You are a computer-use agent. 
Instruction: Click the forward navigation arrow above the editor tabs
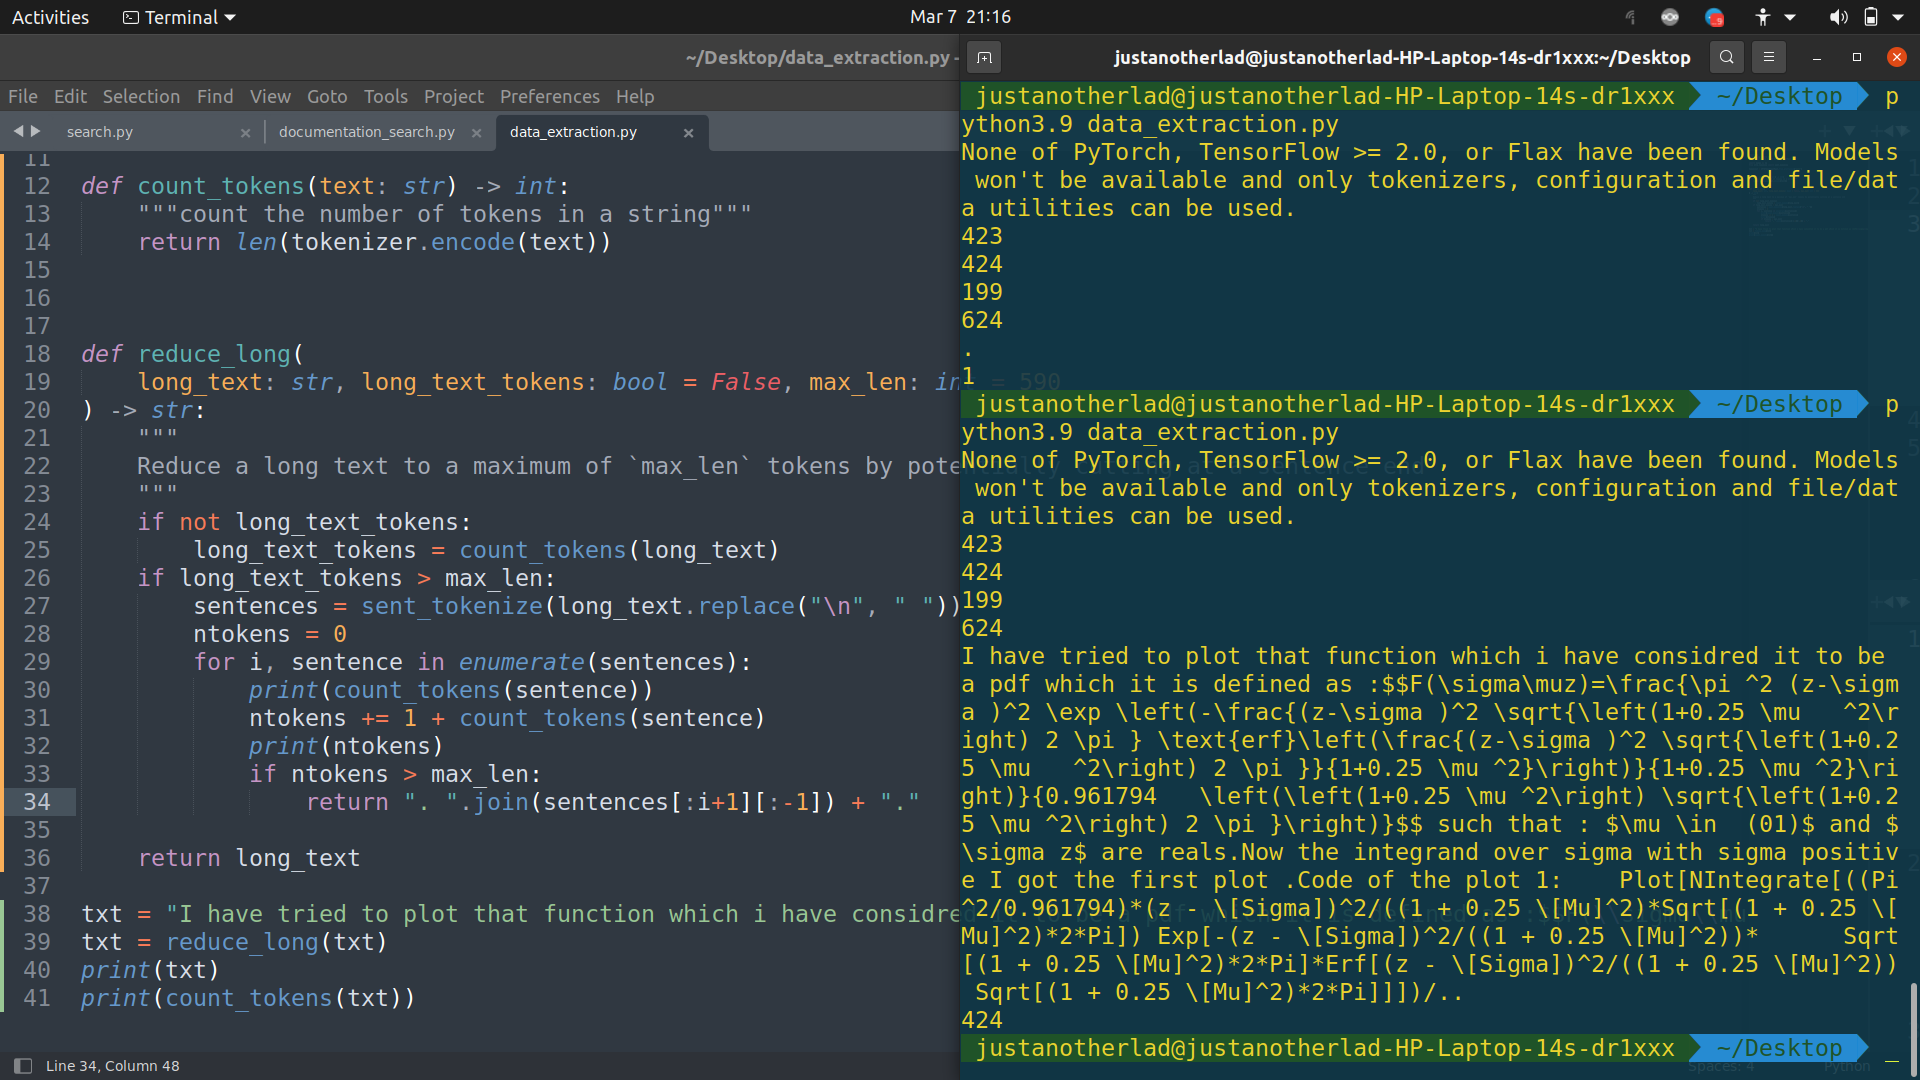37,131
